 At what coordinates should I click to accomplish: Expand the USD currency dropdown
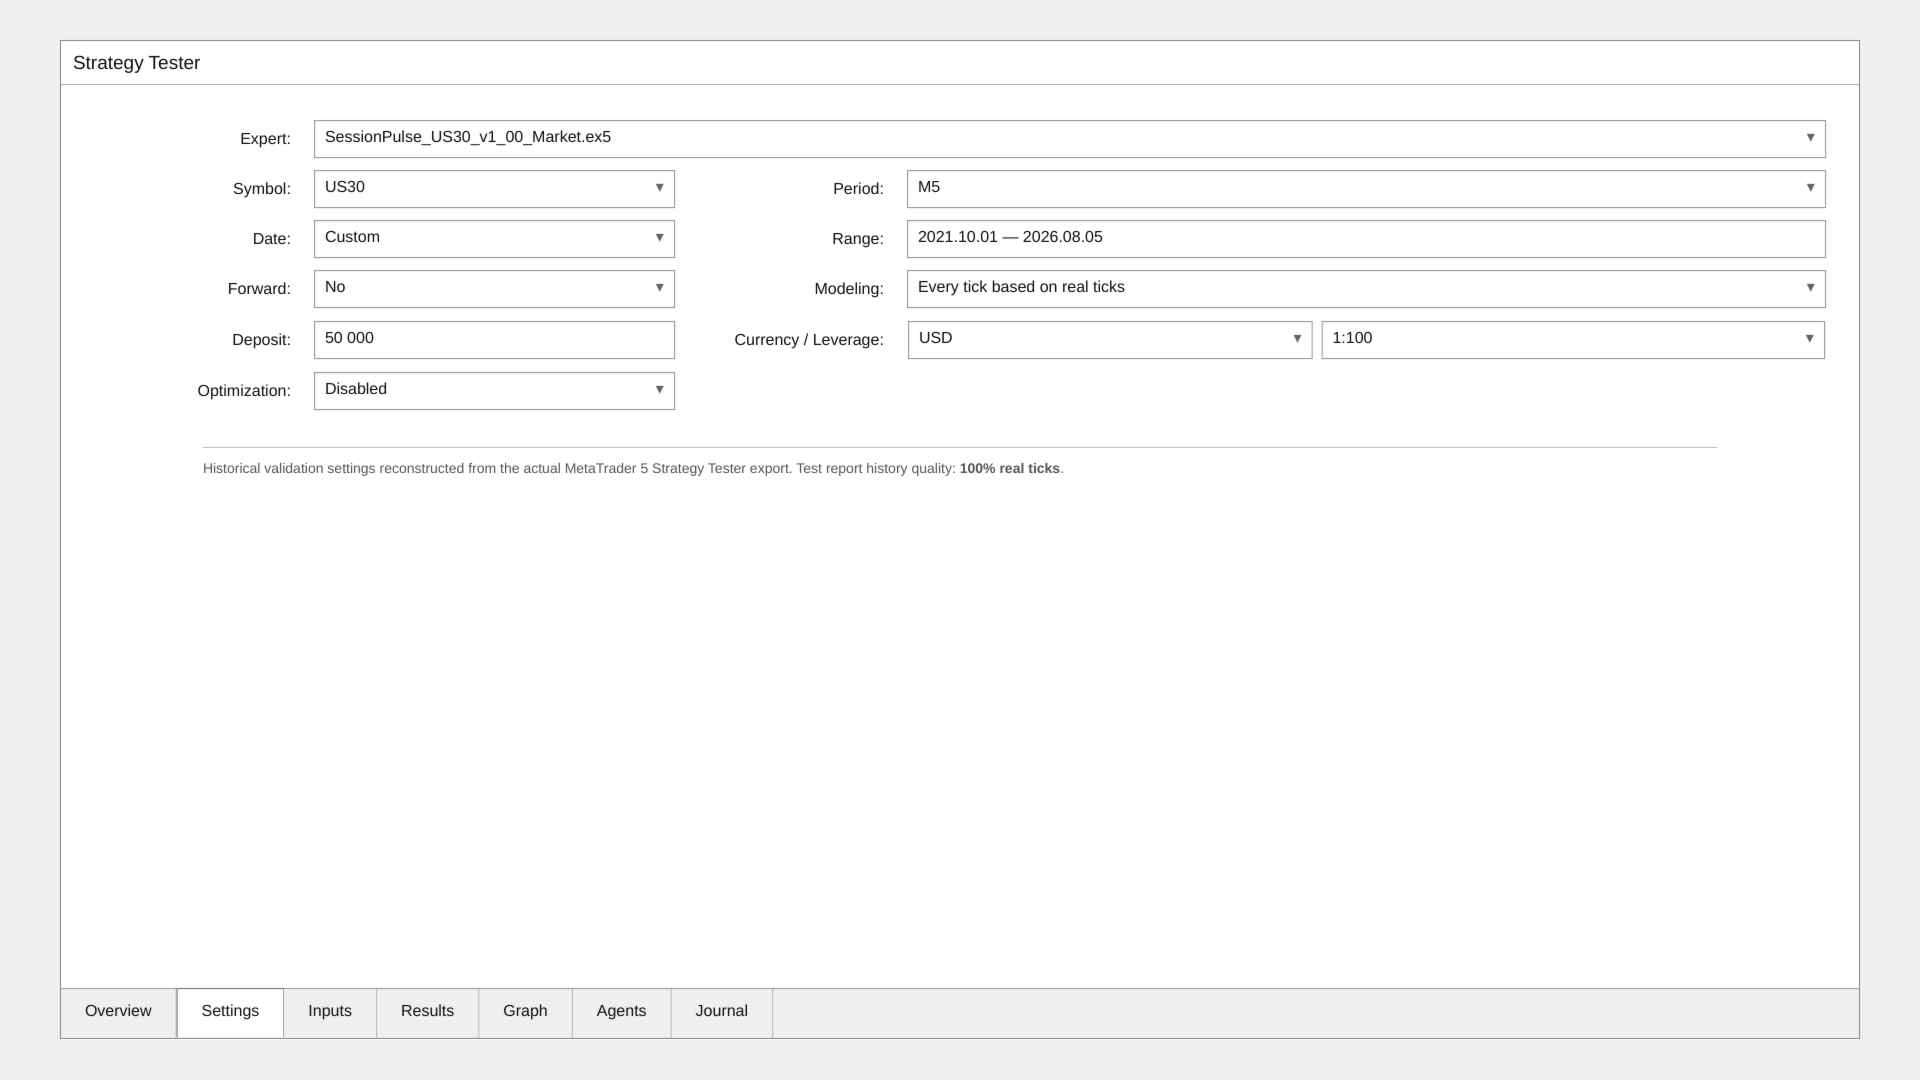1110,340
